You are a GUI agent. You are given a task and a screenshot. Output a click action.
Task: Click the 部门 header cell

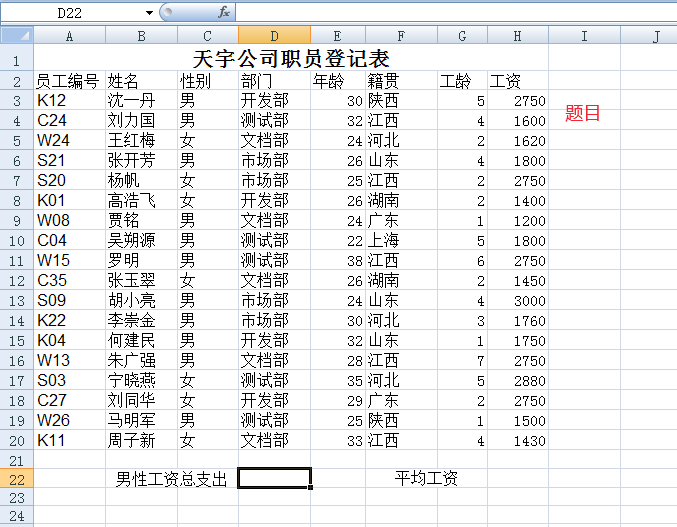[274, 81]
